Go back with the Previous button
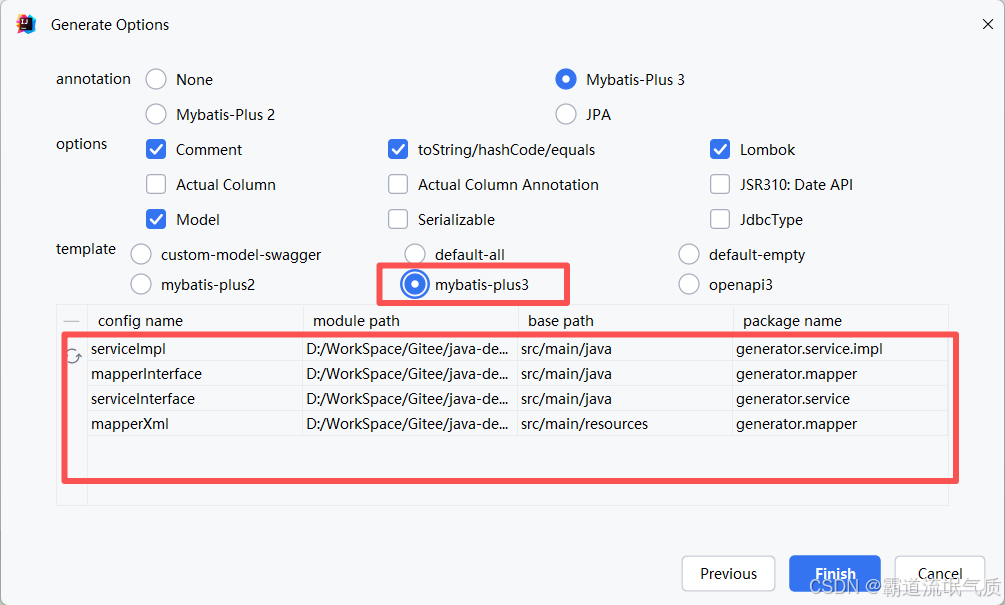This screenshot has height=605, width=1005. pos(728,574)
